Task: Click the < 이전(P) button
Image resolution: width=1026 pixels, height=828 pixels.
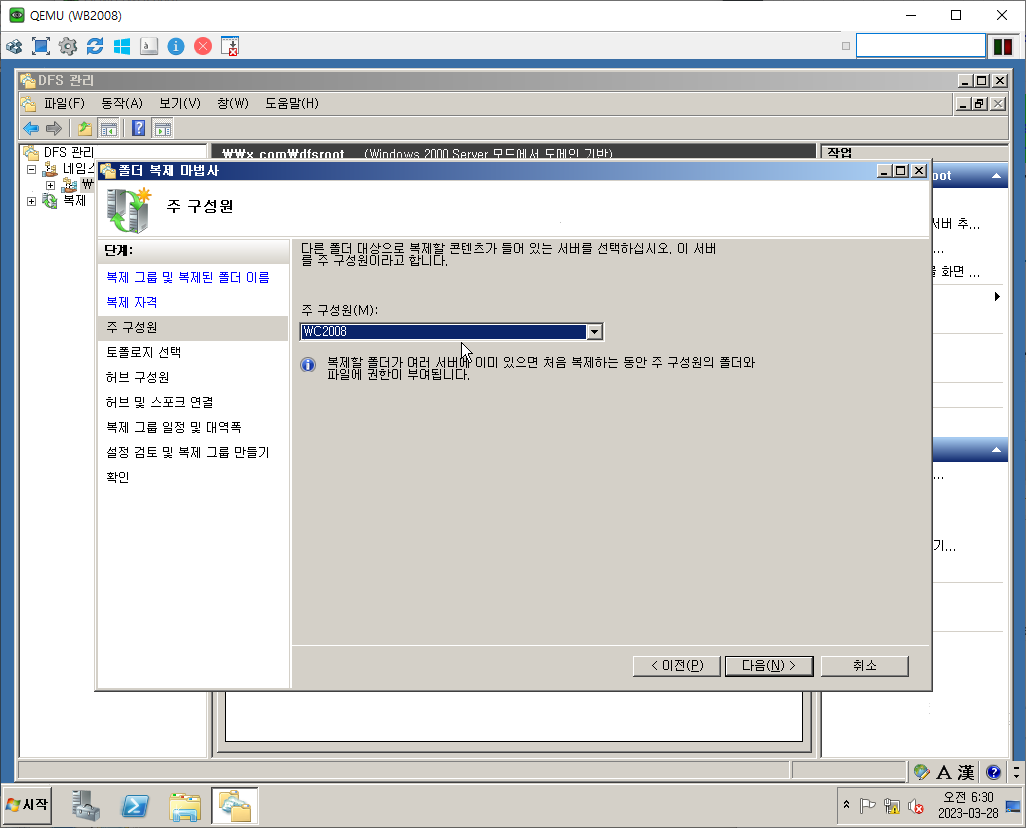Action: [677, 666]
